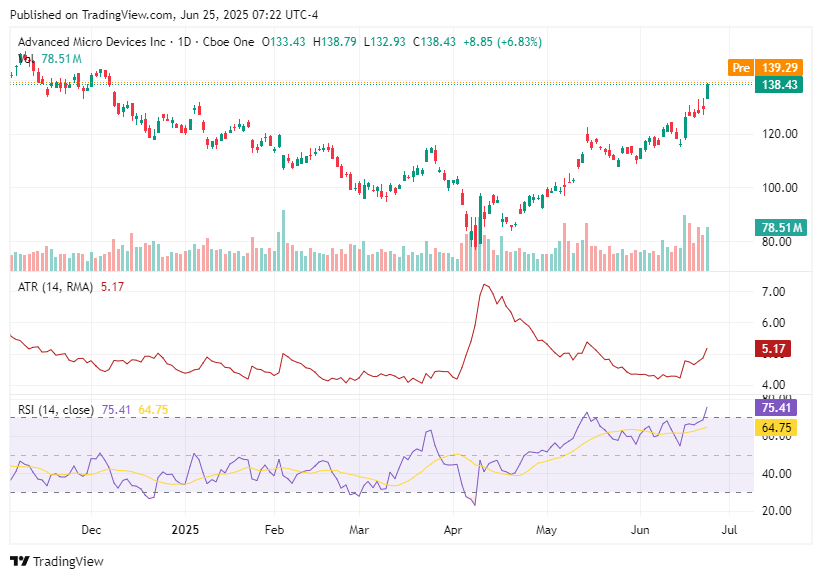Click the 100.00 price axis label

(x=780, y=188)
